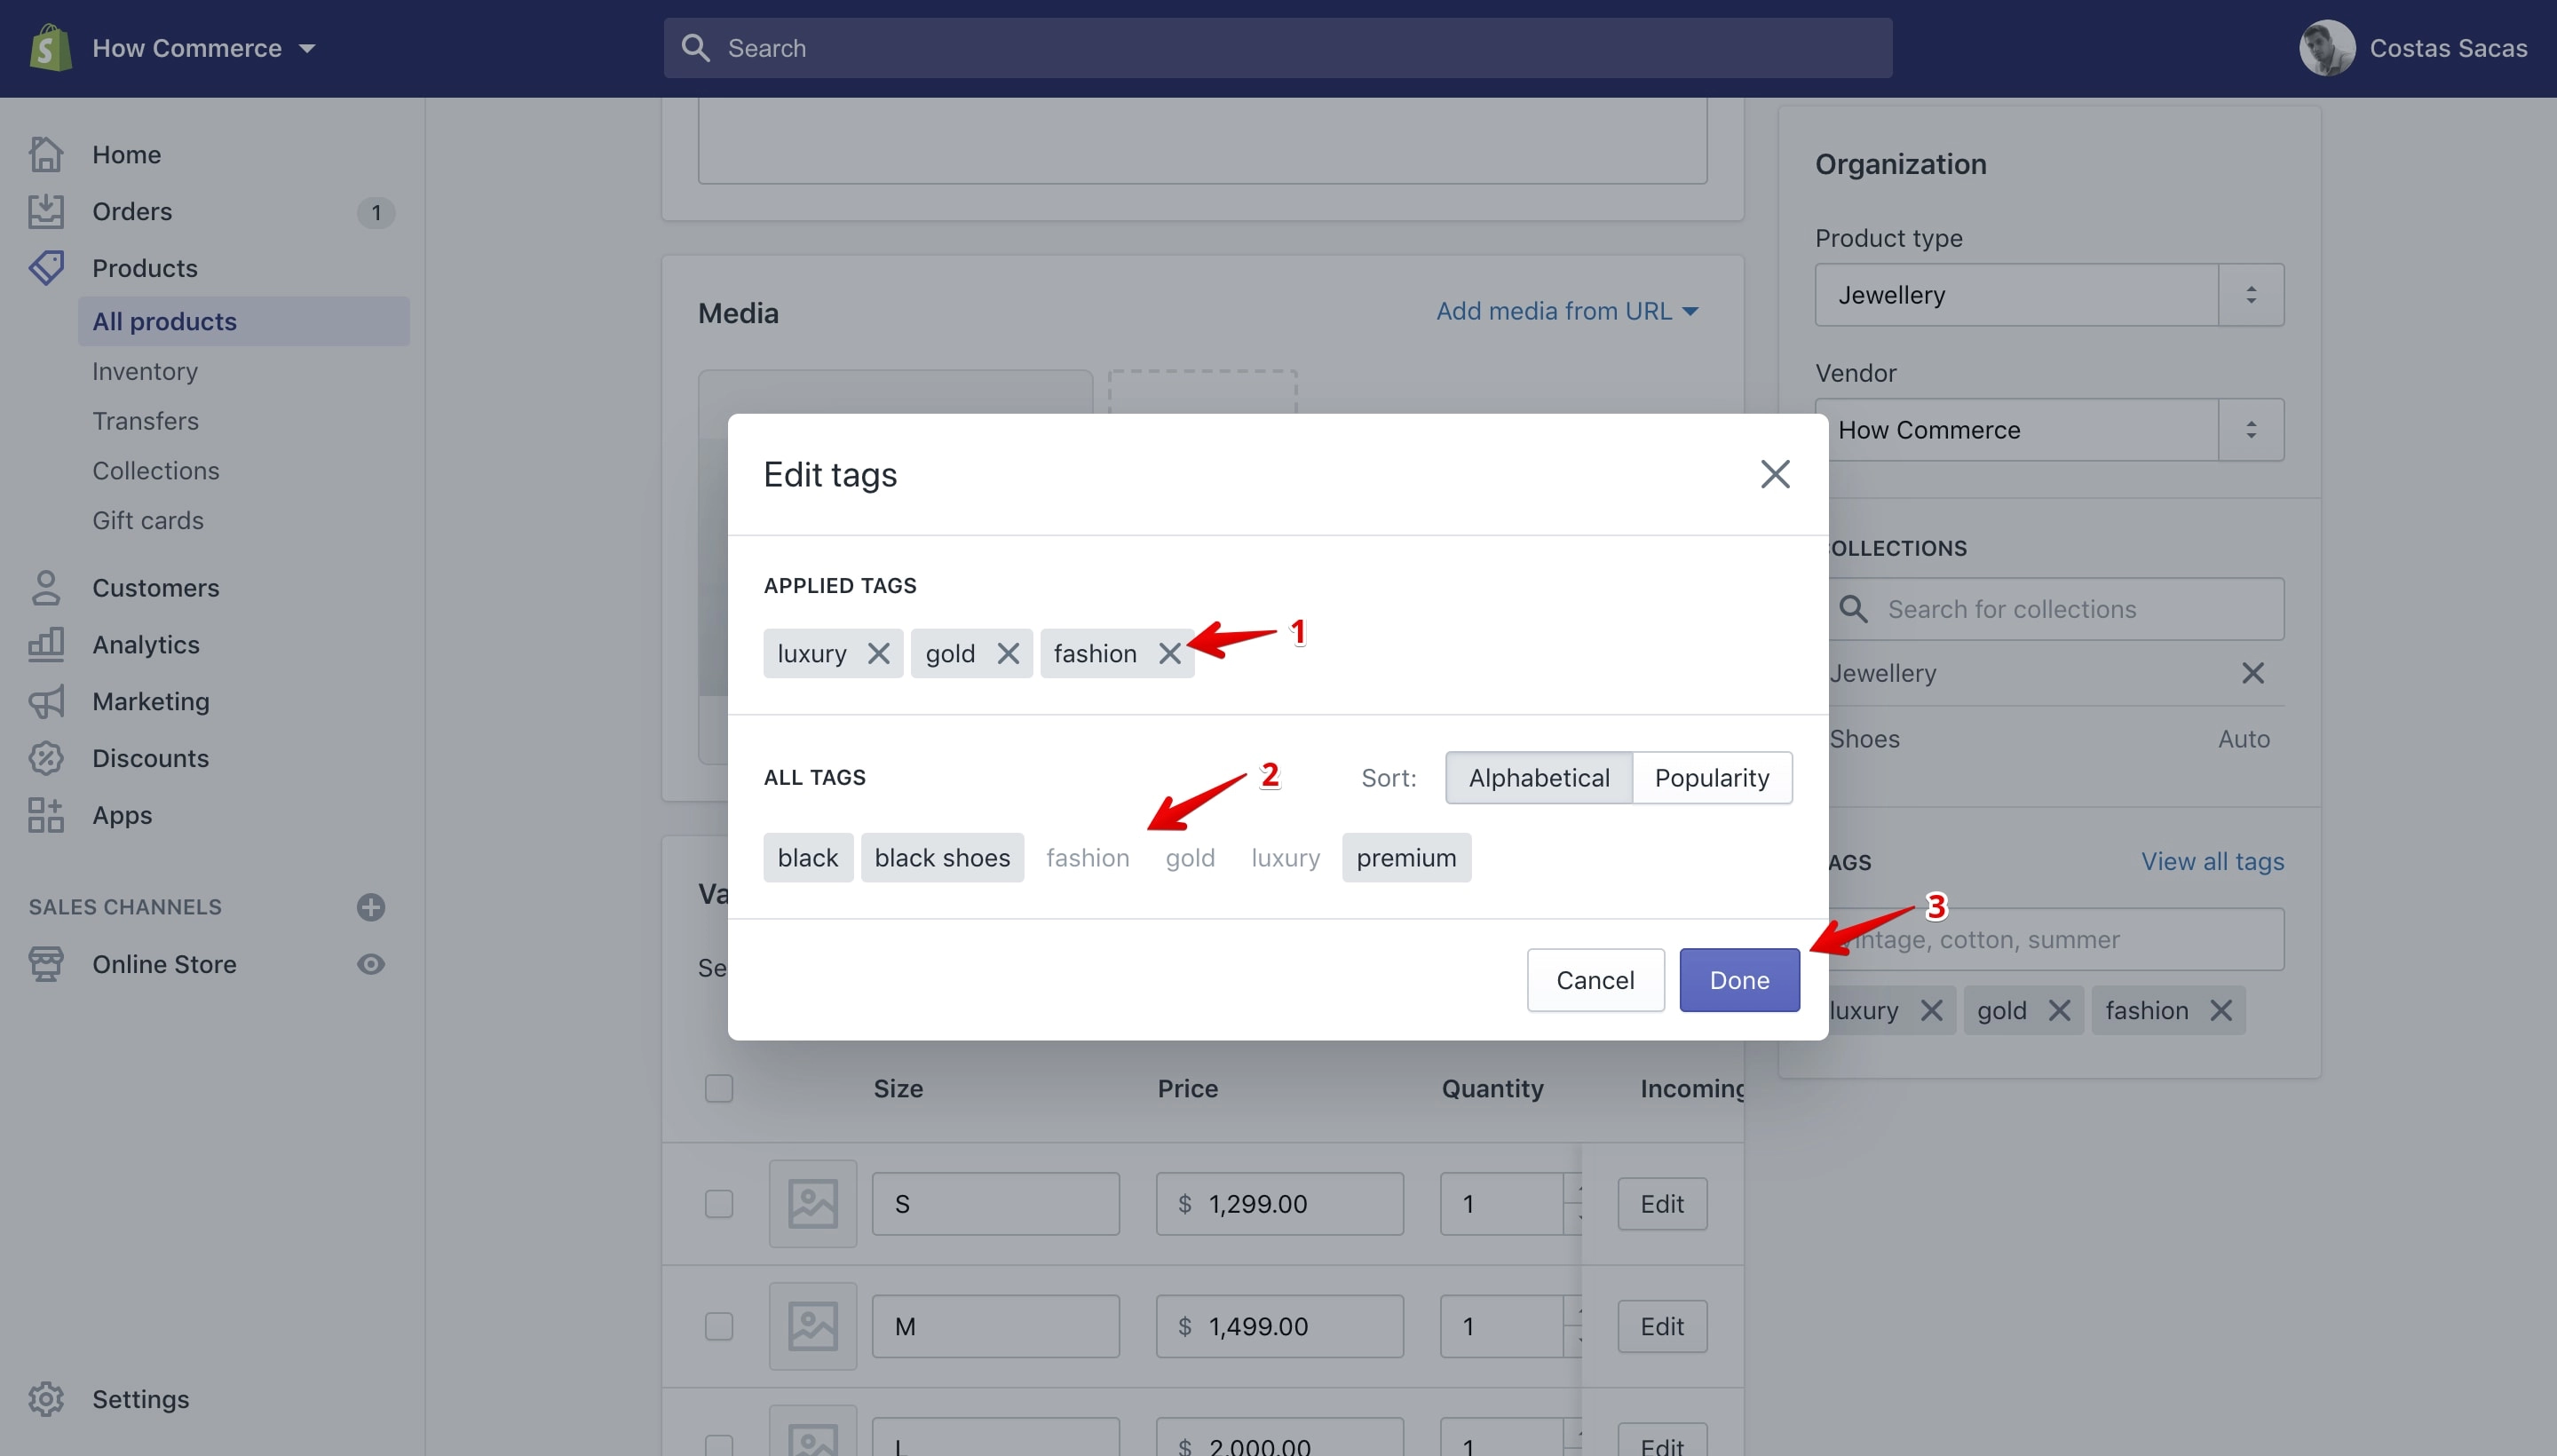This screenshot has width=2557, height=1456.
Task: Focus the top Search bar
Action: click(1277, 48)
